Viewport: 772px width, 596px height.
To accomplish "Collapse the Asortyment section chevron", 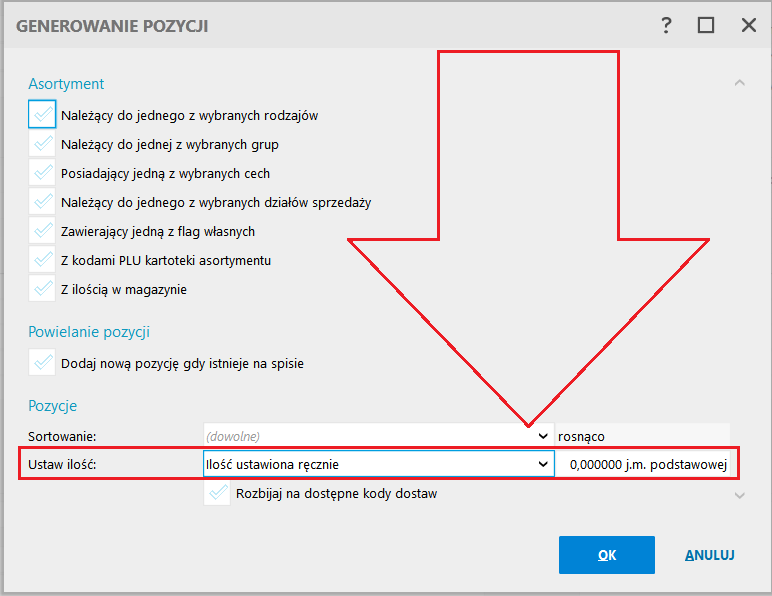I will [740, 83].
